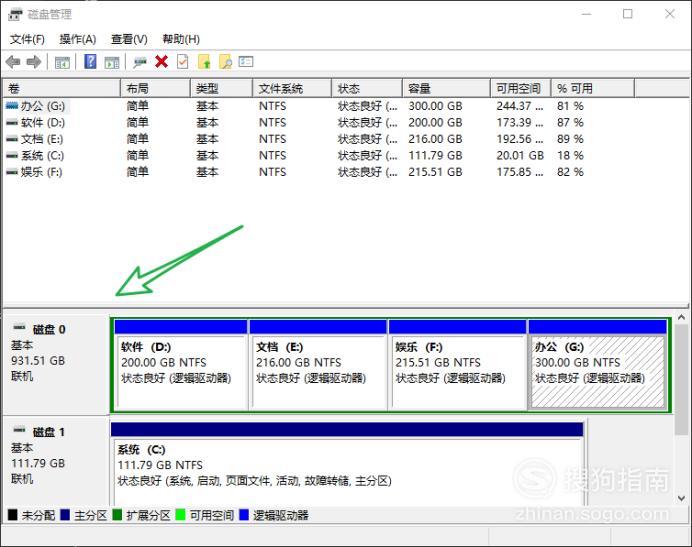Select 娱乐 (F:) partition block on disk 0
692x547 pixels.
[x=457, y=366]
